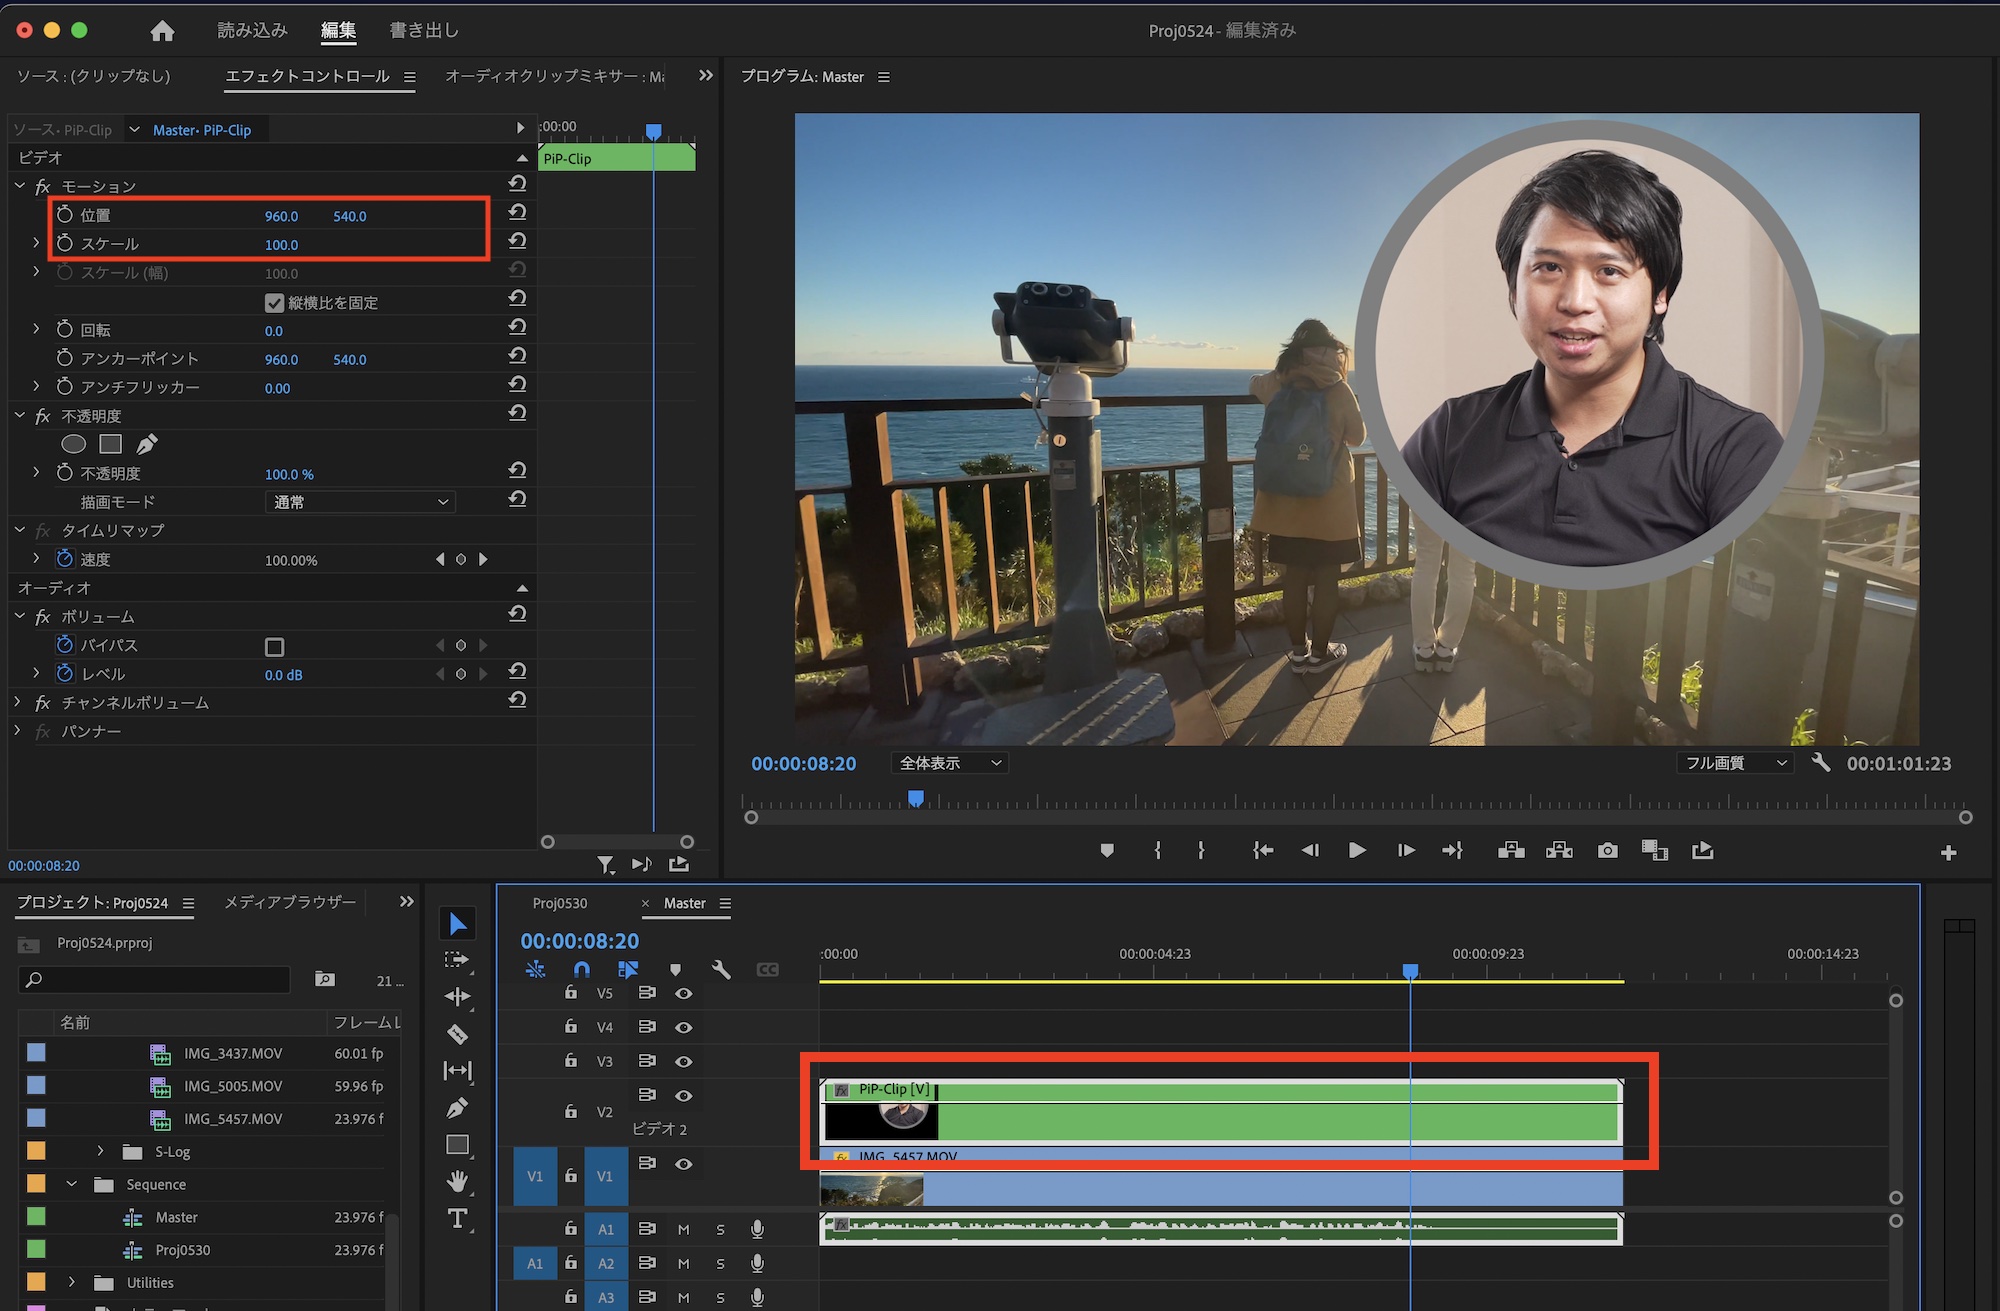The height and width of the screenshot is (1311, 2000).
Task: Switch to the Proj0530 sequence tab
Action: [x=560, y=903]
